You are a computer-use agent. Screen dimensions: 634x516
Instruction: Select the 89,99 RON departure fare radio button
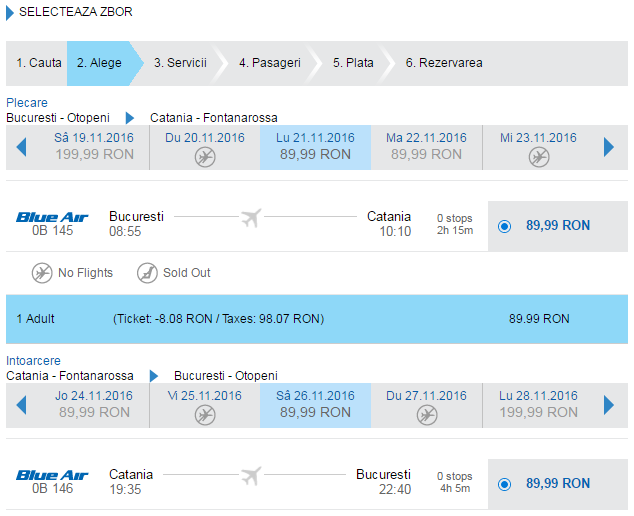click(504, 226)
